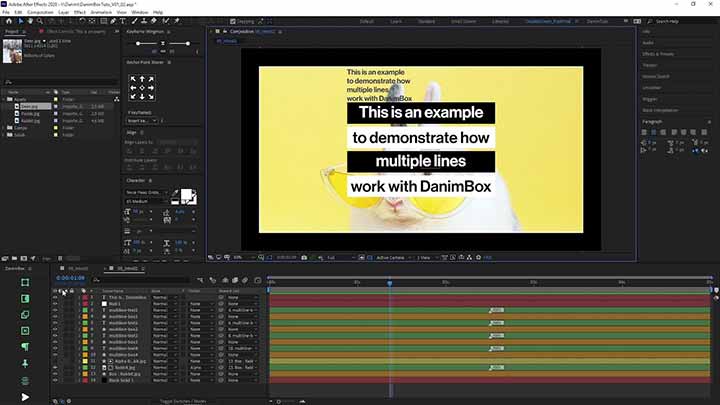Open the Composition menu

click(40, 12)
